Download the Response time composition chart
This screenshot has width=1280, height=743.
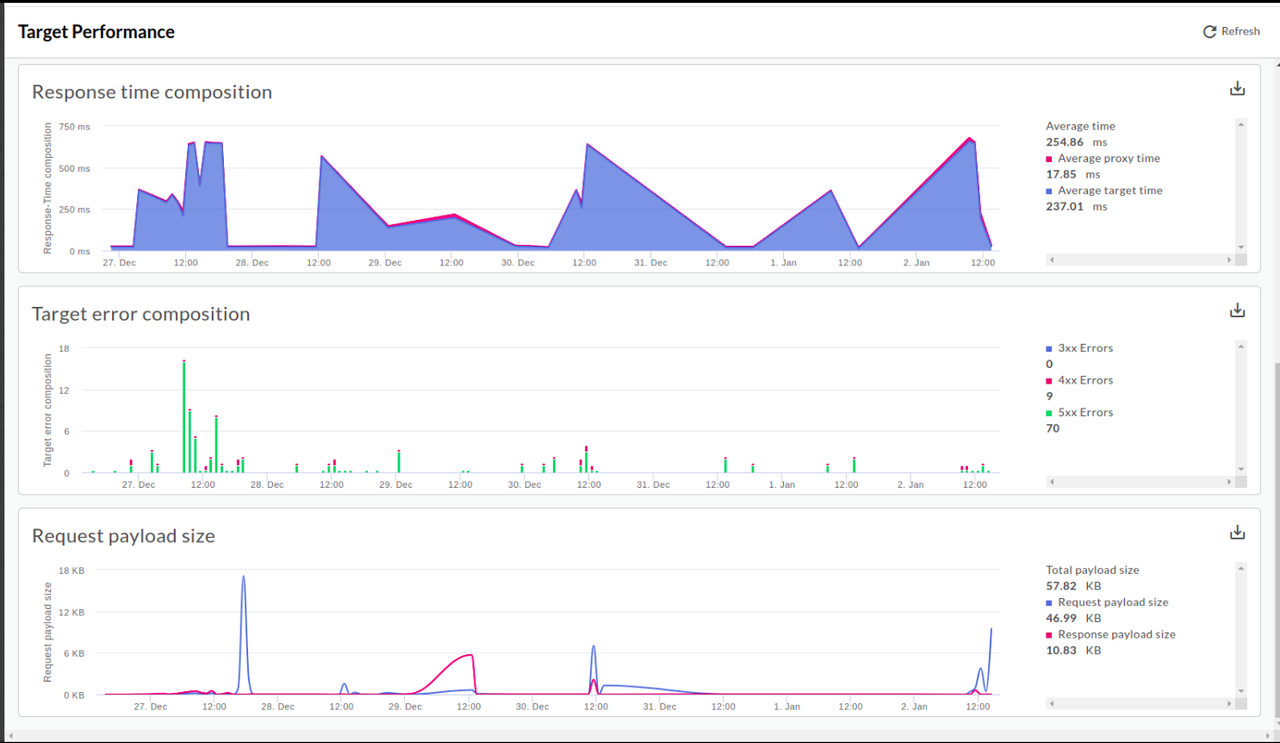click(1237, 88)
